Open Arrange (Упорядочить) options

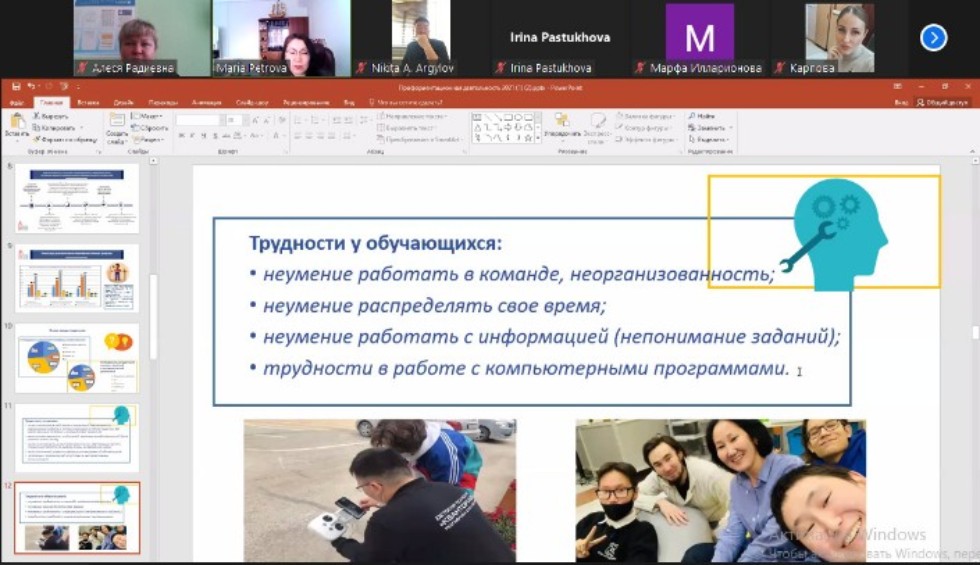coord(562,126)
